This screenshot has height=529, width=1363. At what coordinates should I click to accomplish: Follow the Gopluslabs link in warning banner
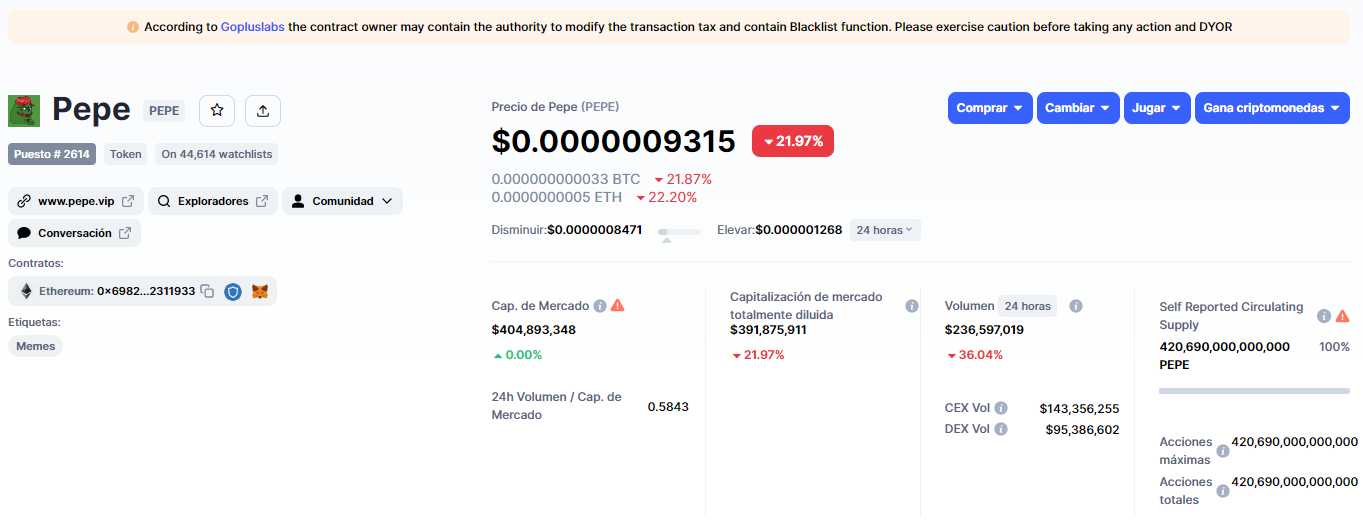[253, 27]
